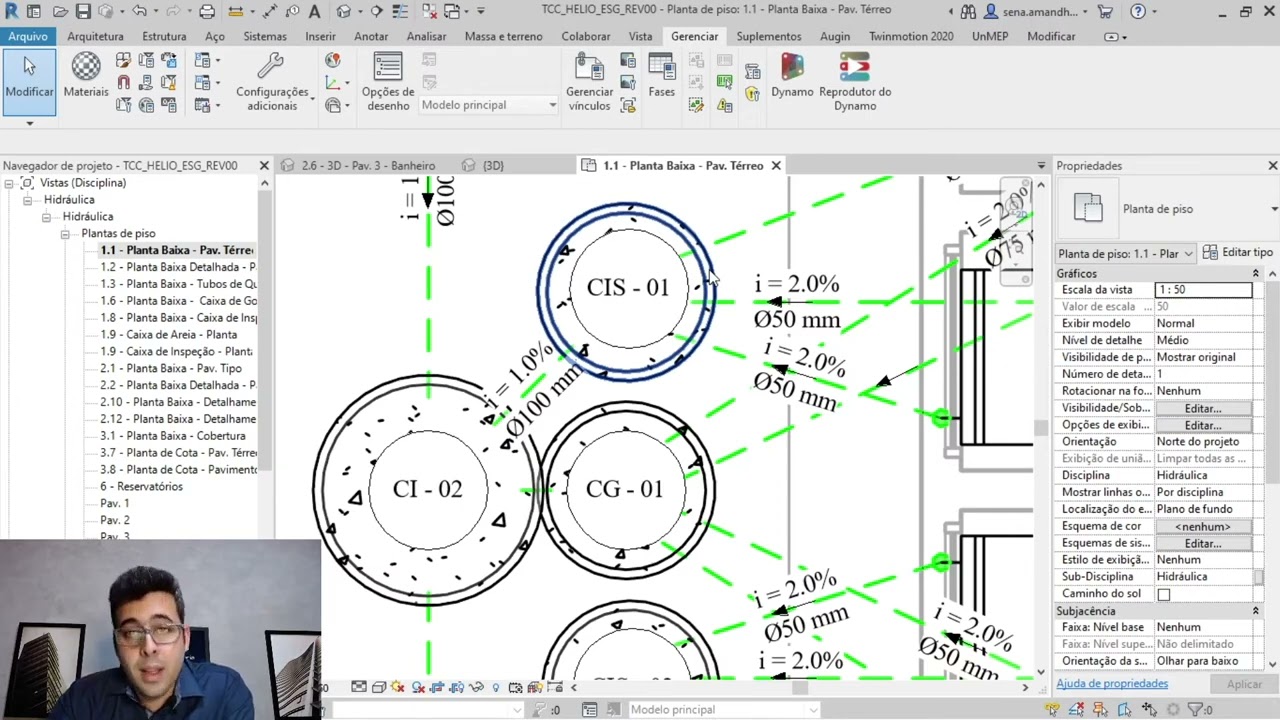Click Editar button for Visibilidade/Sobreposição

(1203, 408)
